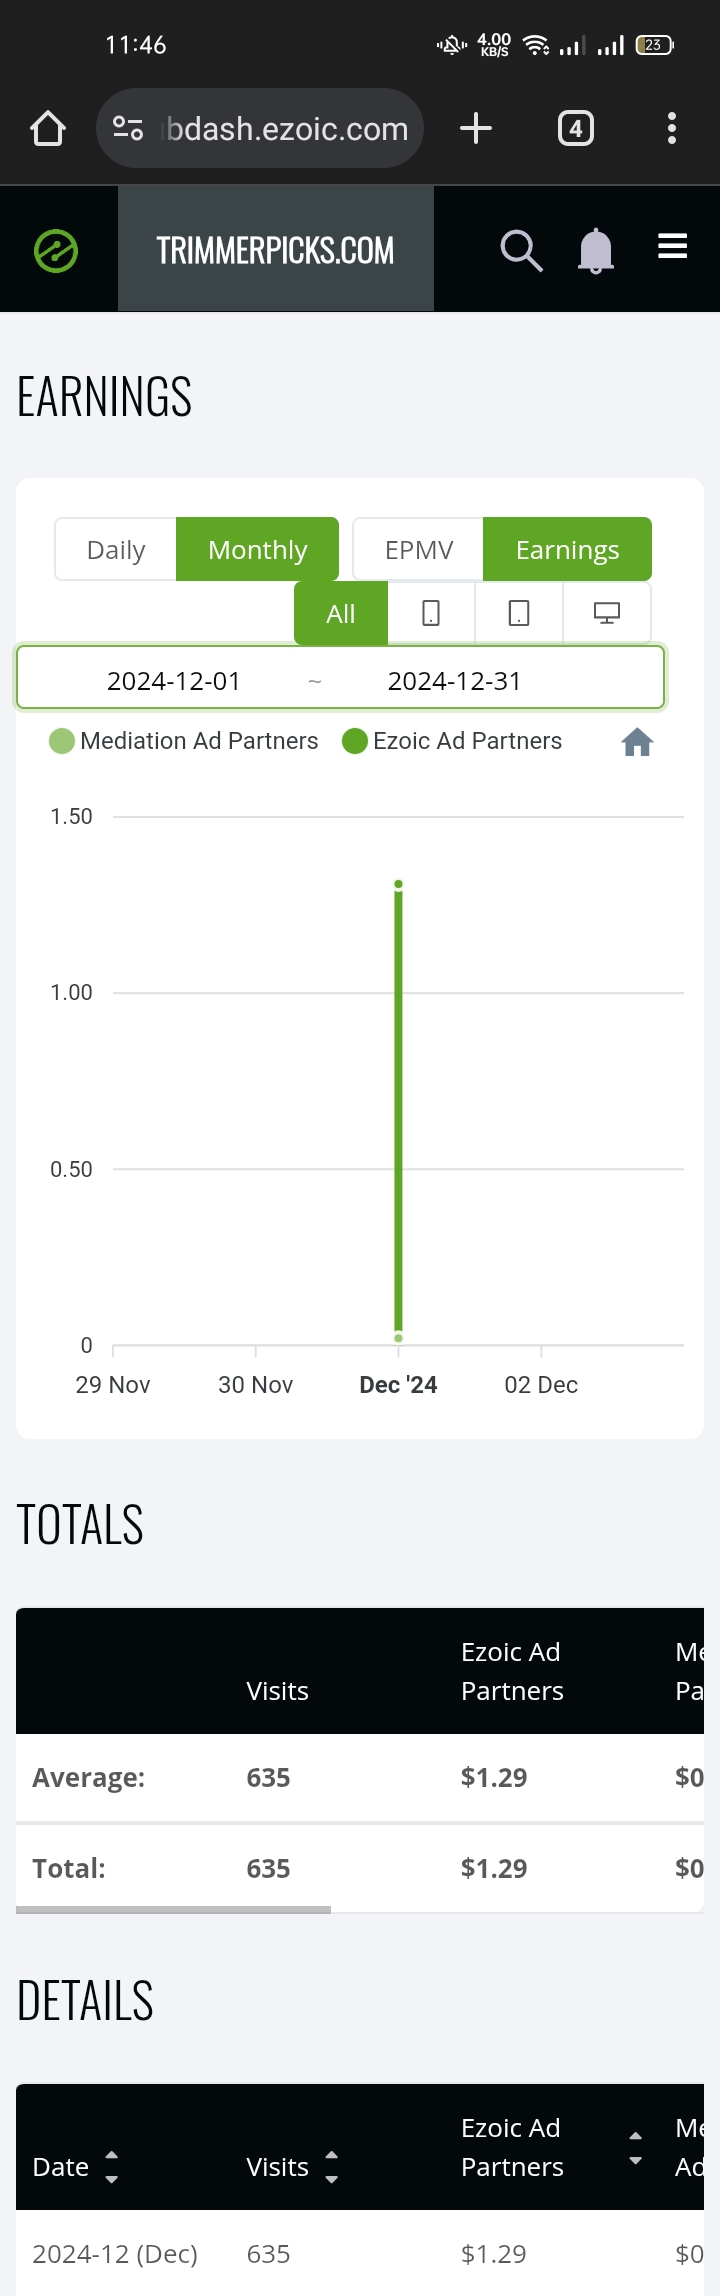
Task: Open browser tab switcher showing 4
Action: point(576,129)
